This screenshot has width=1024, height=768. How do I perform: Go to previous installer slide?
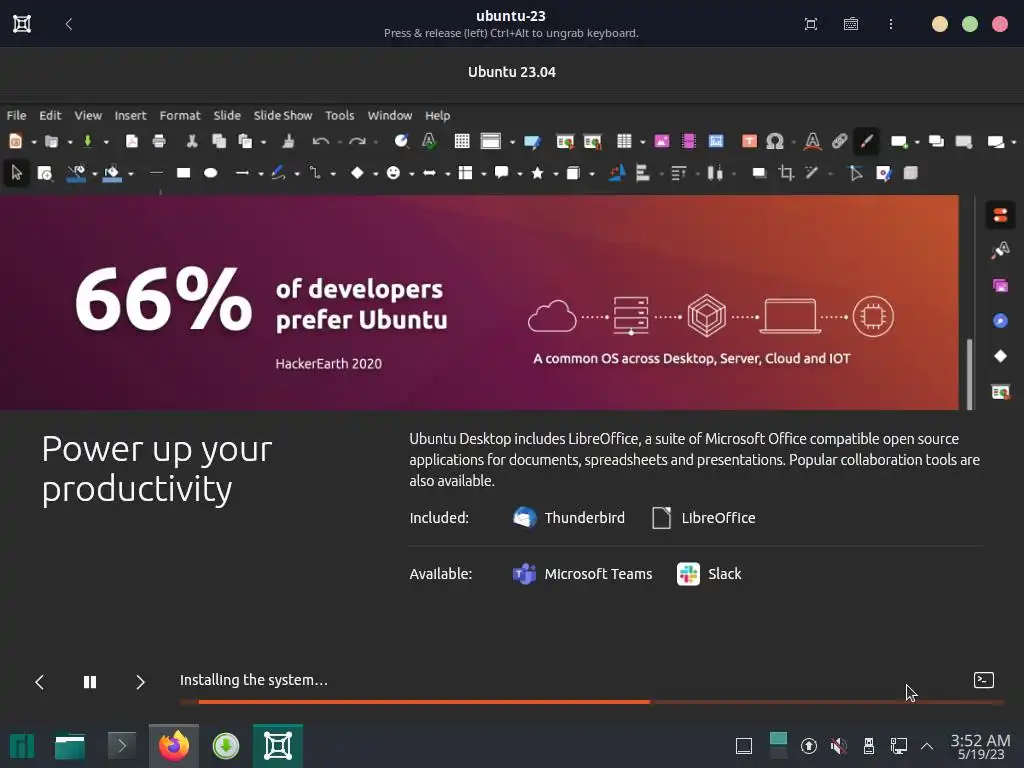tap(39, 682)
